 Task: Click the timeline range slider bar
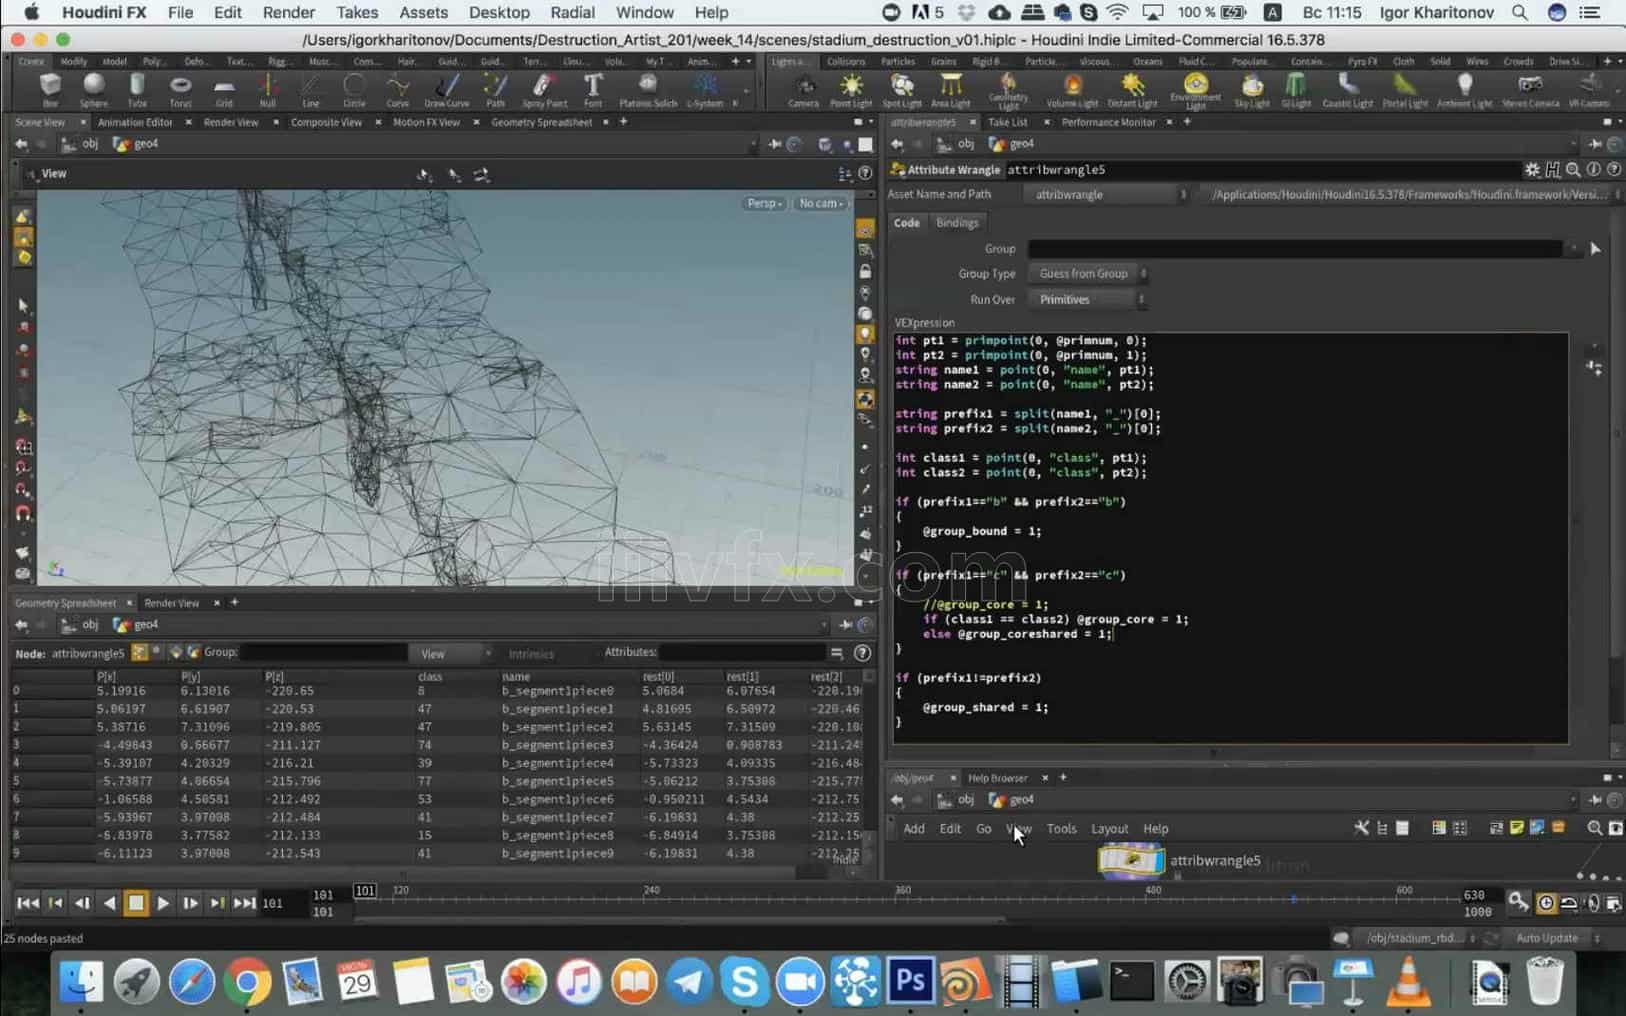point(680,919)
